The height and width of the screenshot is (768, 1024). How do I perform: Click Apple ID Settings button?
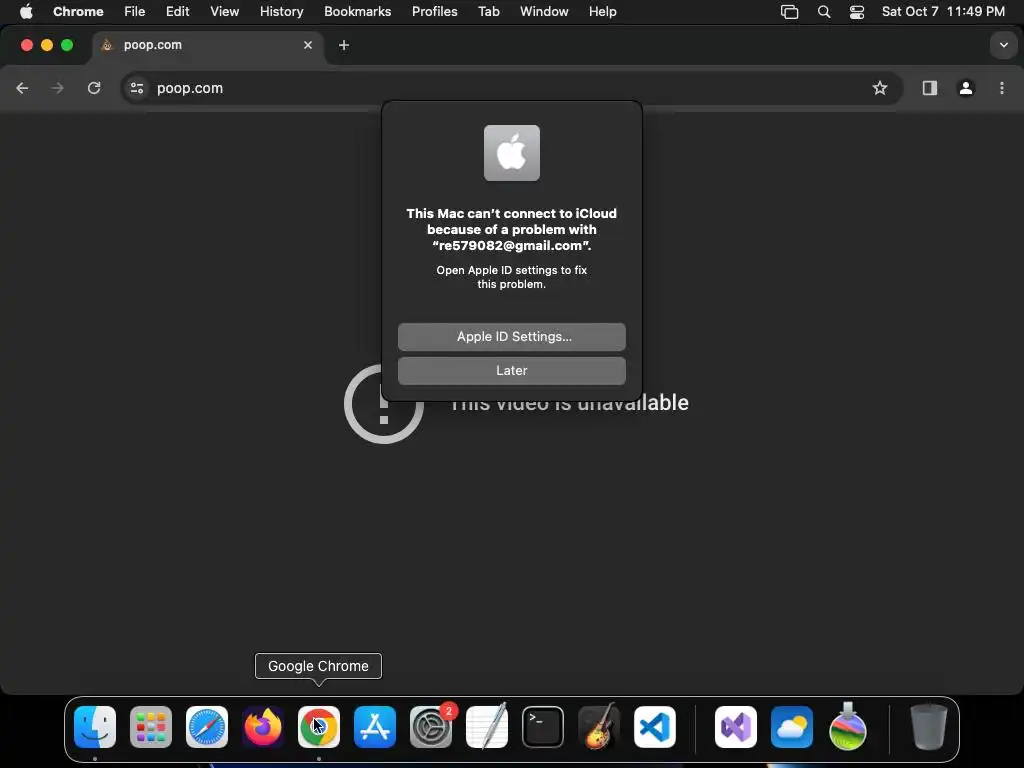pos(512,337)
